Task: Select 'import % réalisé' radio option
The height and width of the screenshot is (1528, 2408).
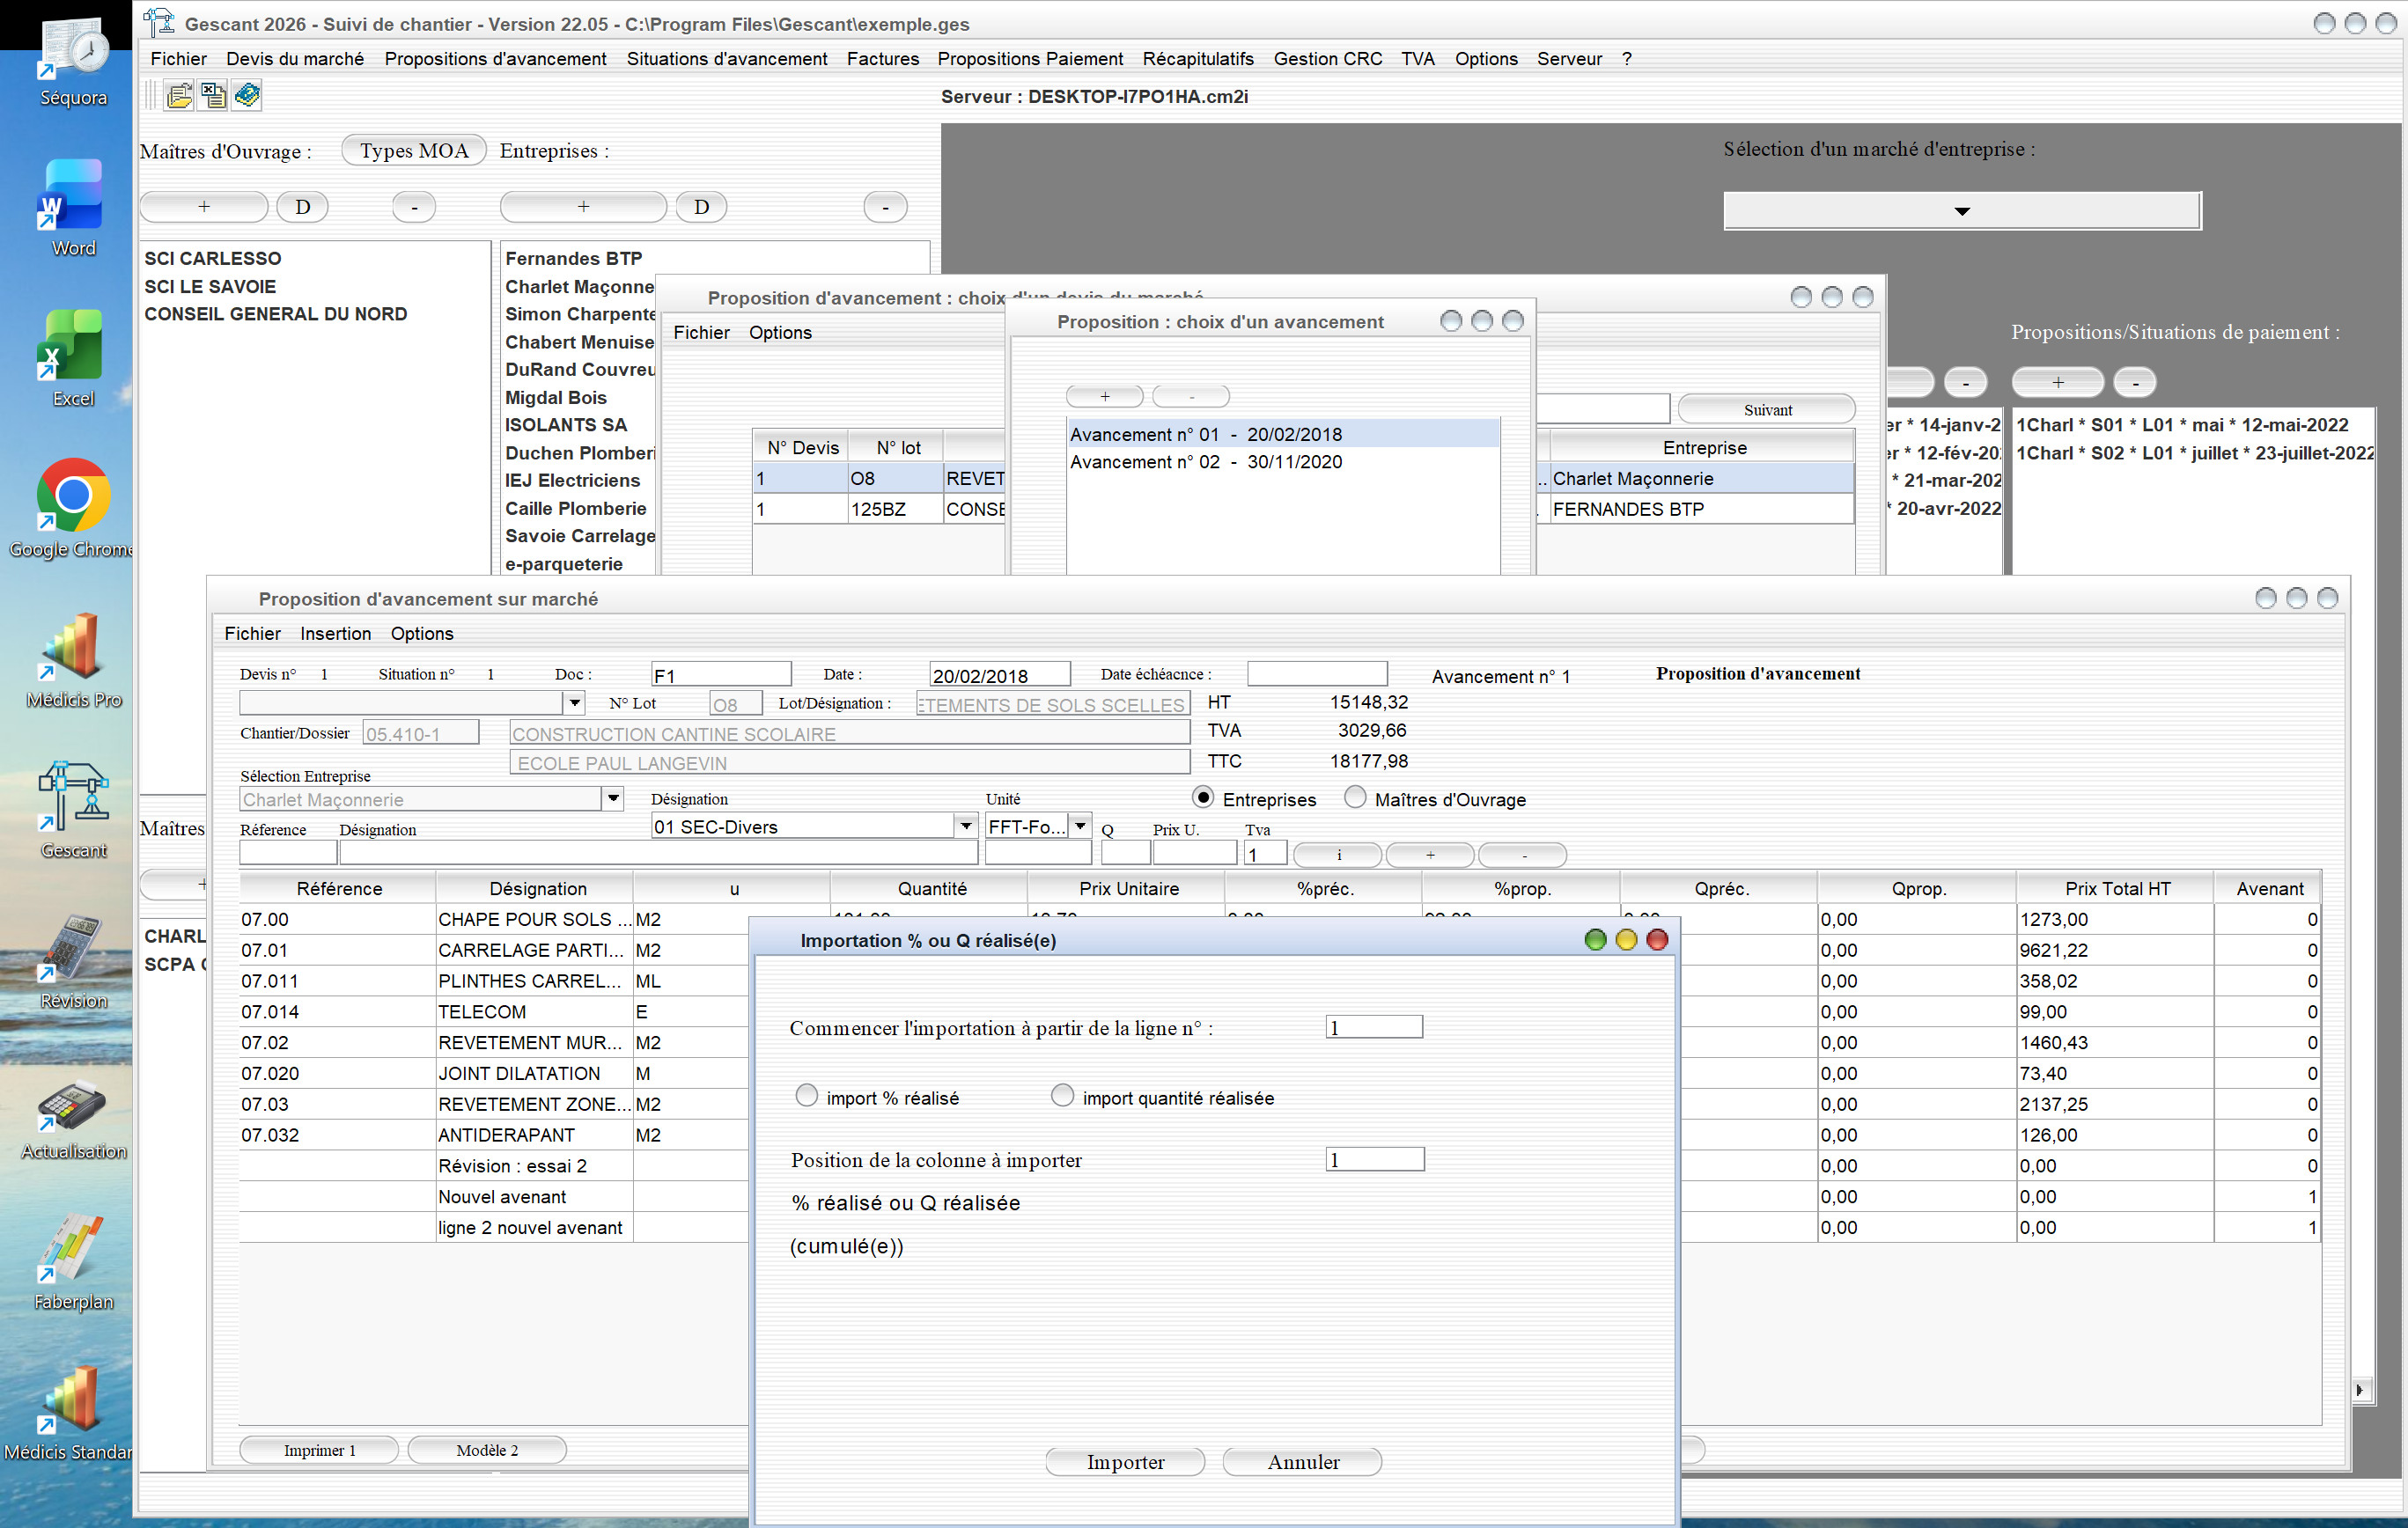Action: pyautogui.click(x=807, y=1096)
